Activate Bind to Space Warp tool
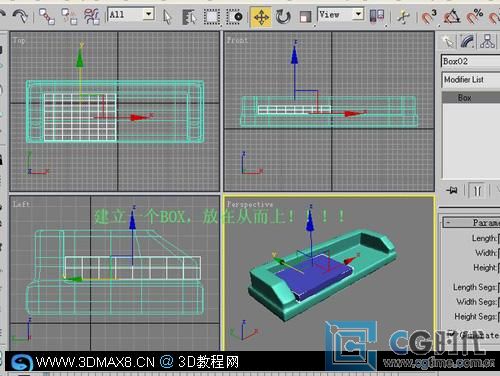Image resolution: width=500 pixels, height=376 pixels. [92, 16]
